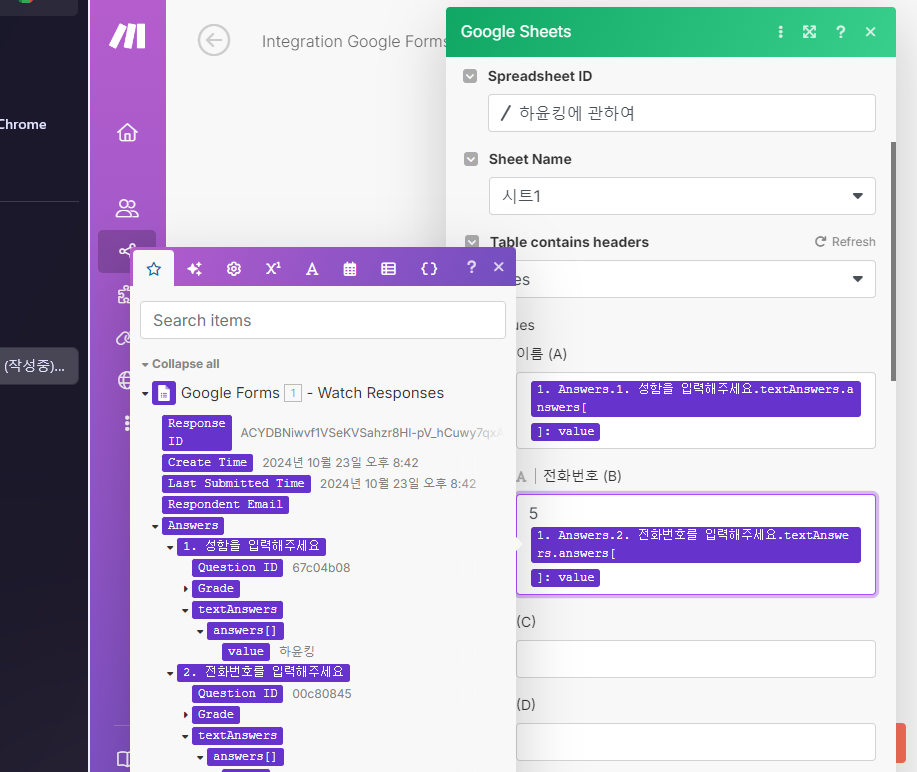Open the math functions x¹ tab
Image resolution: width=917 pixels, height=772 pixels.
(x=273, y=268)
